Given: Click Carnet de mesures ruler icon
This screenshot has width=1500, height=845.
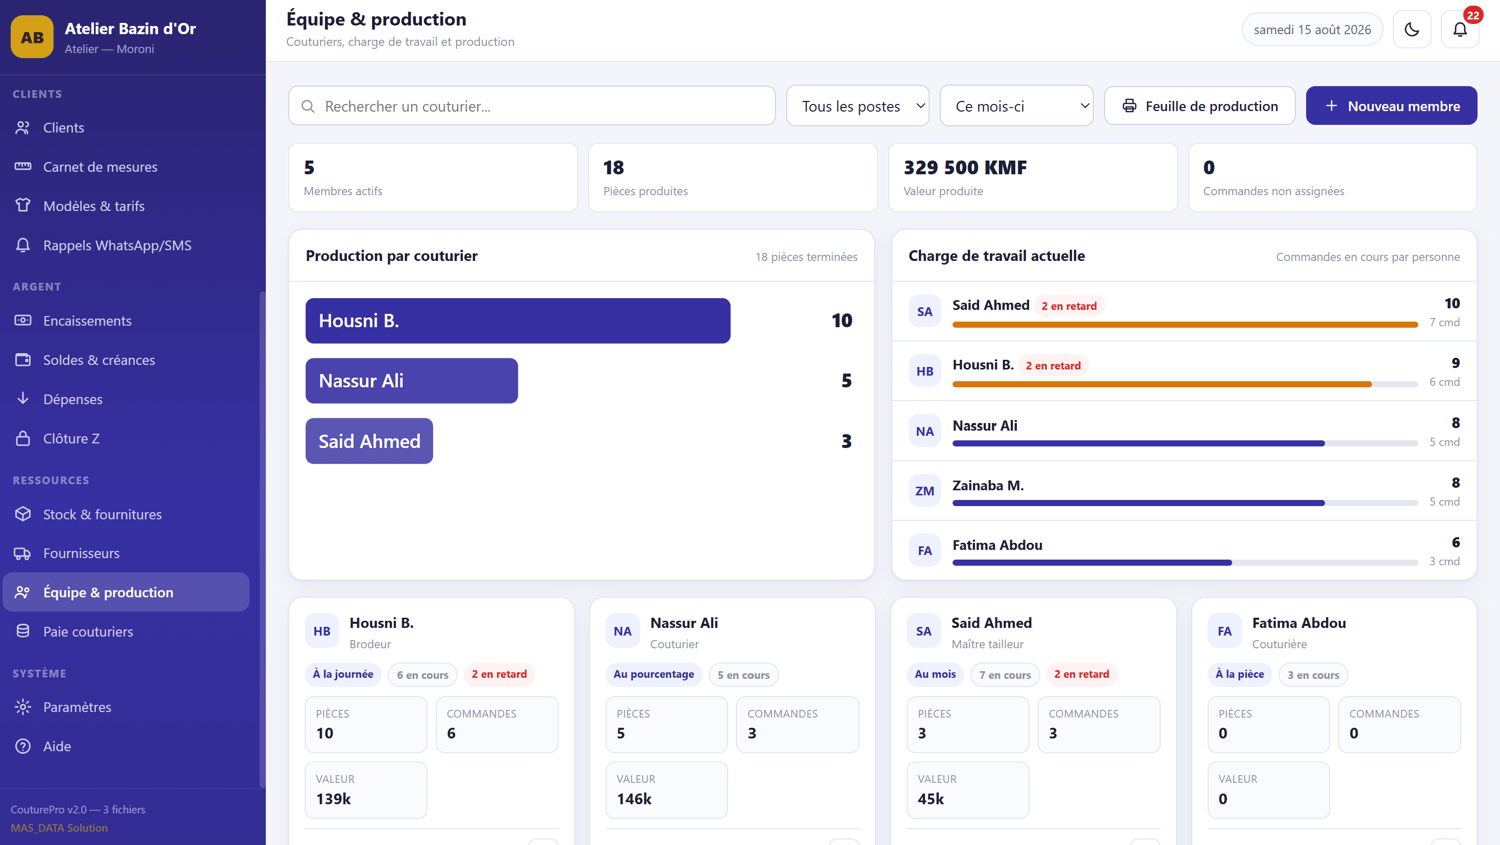Looking at the screenshot, I should point(23,167).
